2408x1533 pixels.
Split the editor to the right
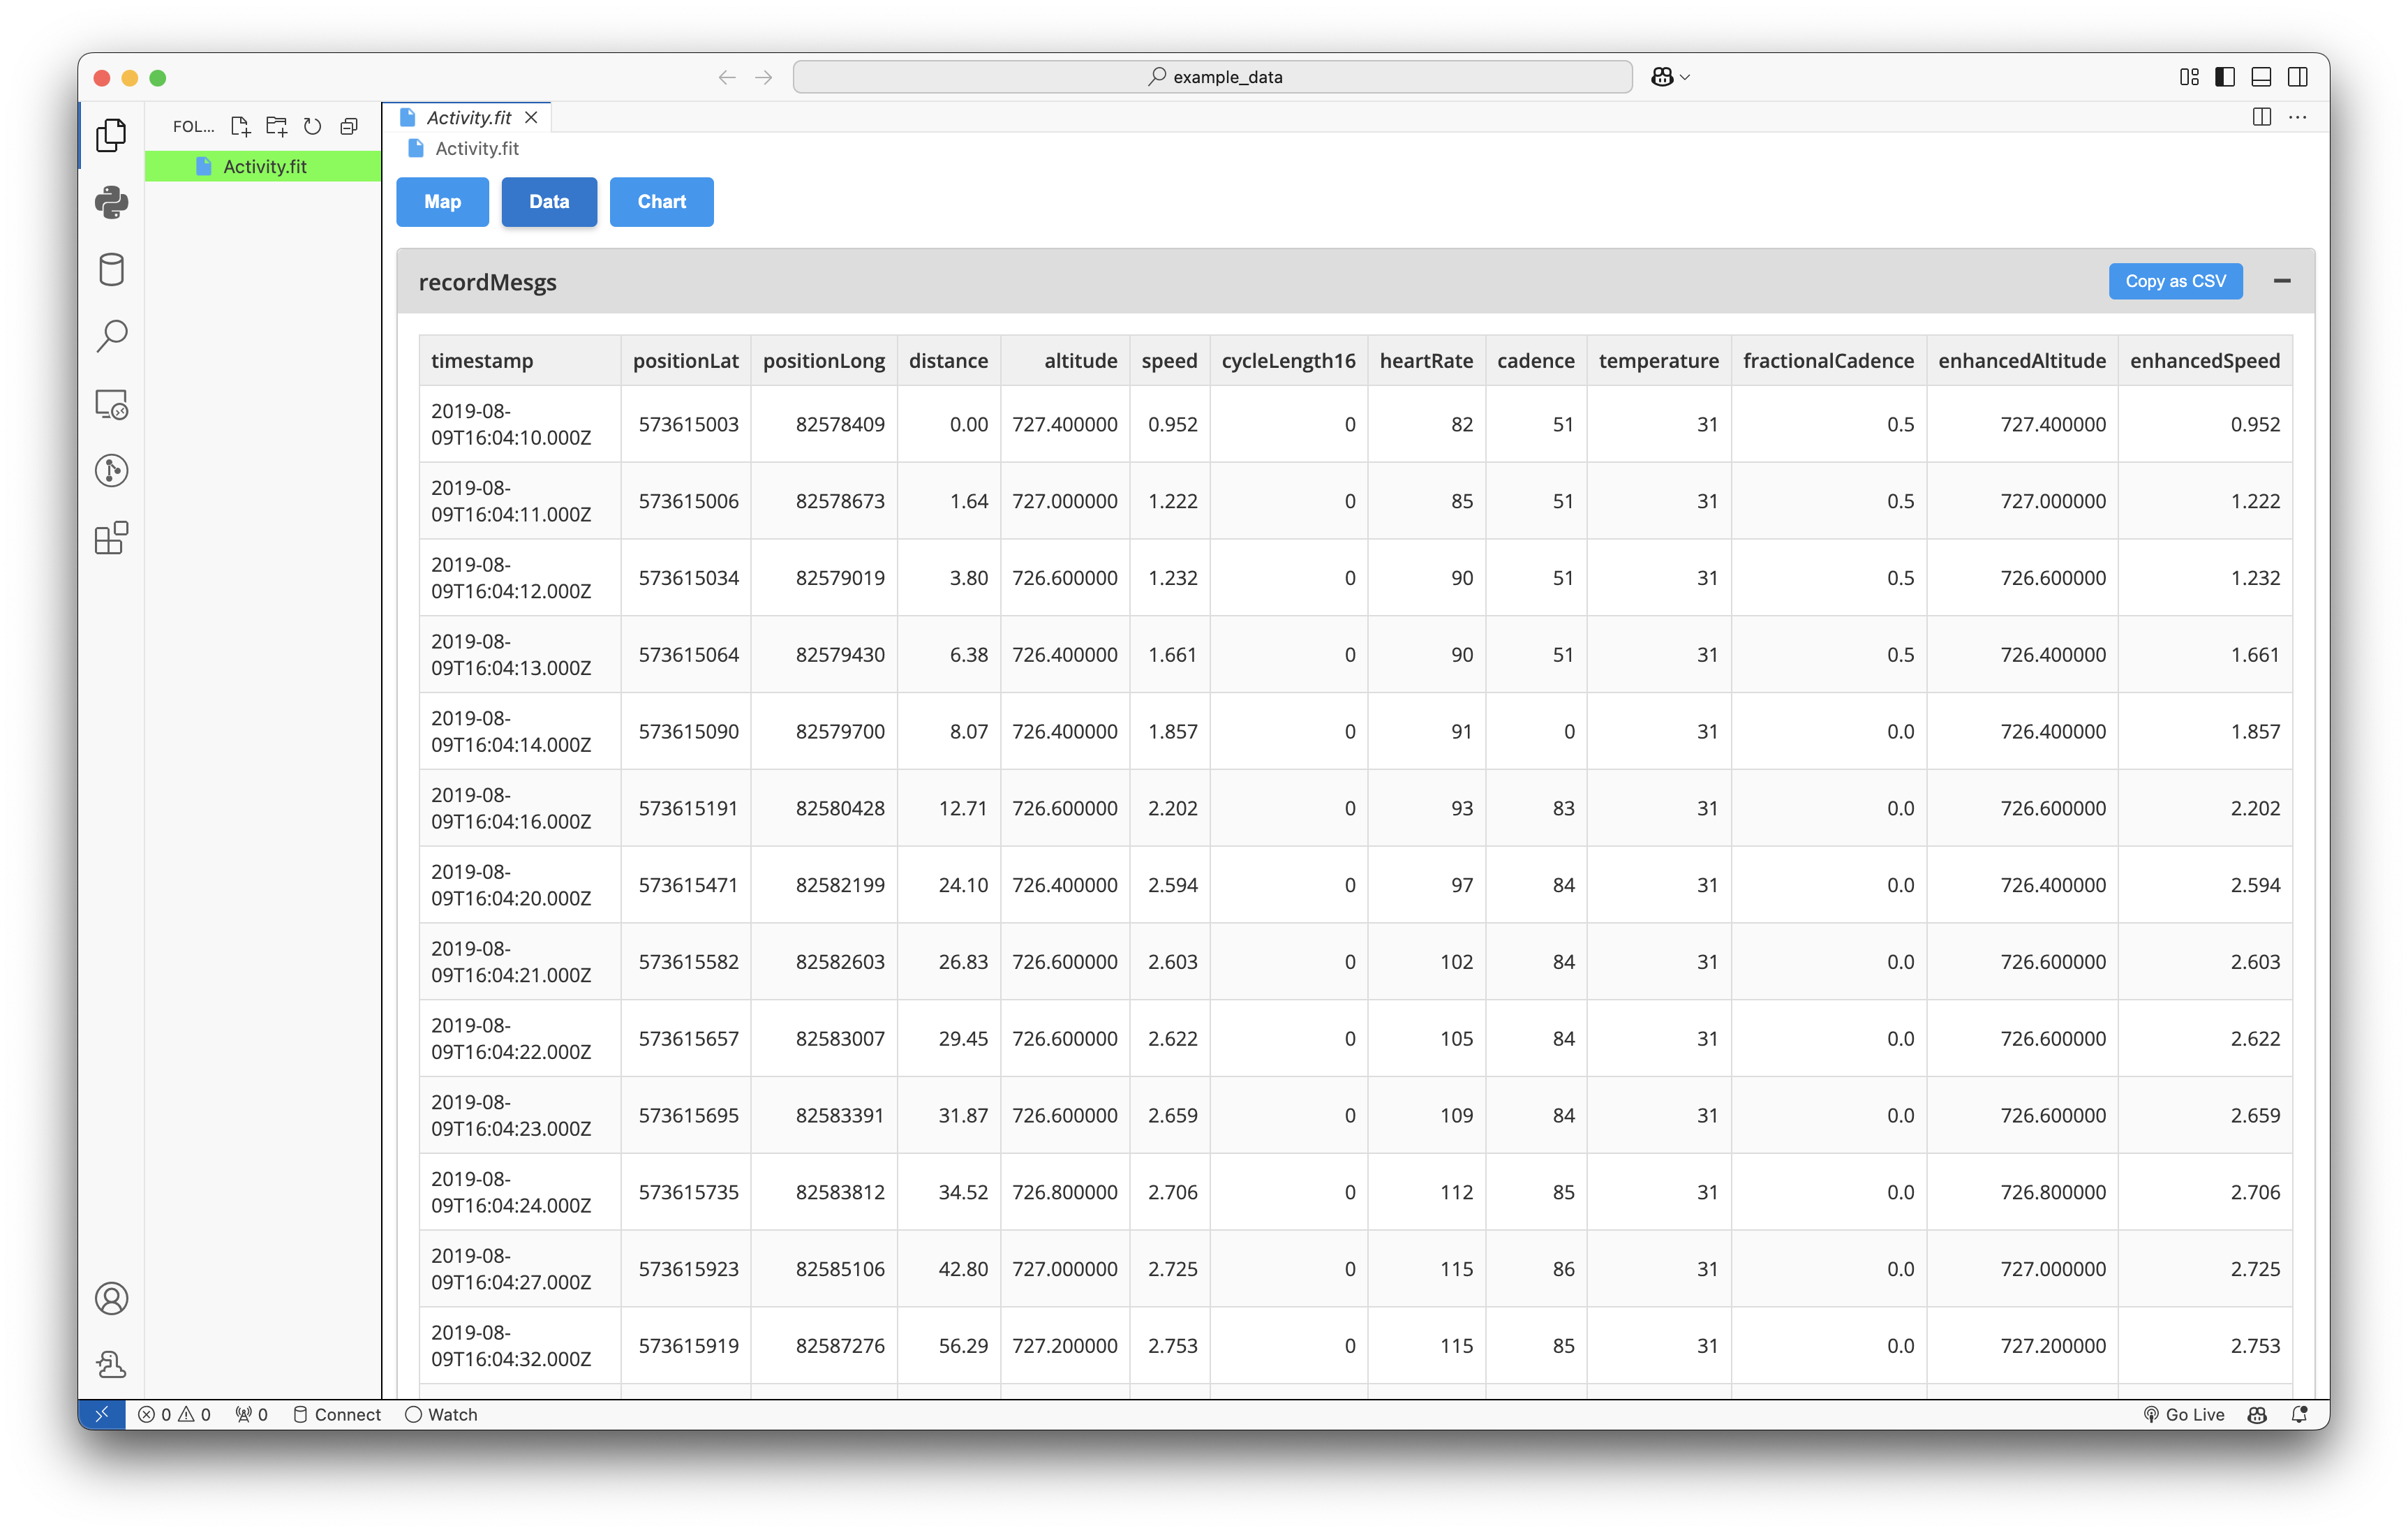[x=2261, y=117]
